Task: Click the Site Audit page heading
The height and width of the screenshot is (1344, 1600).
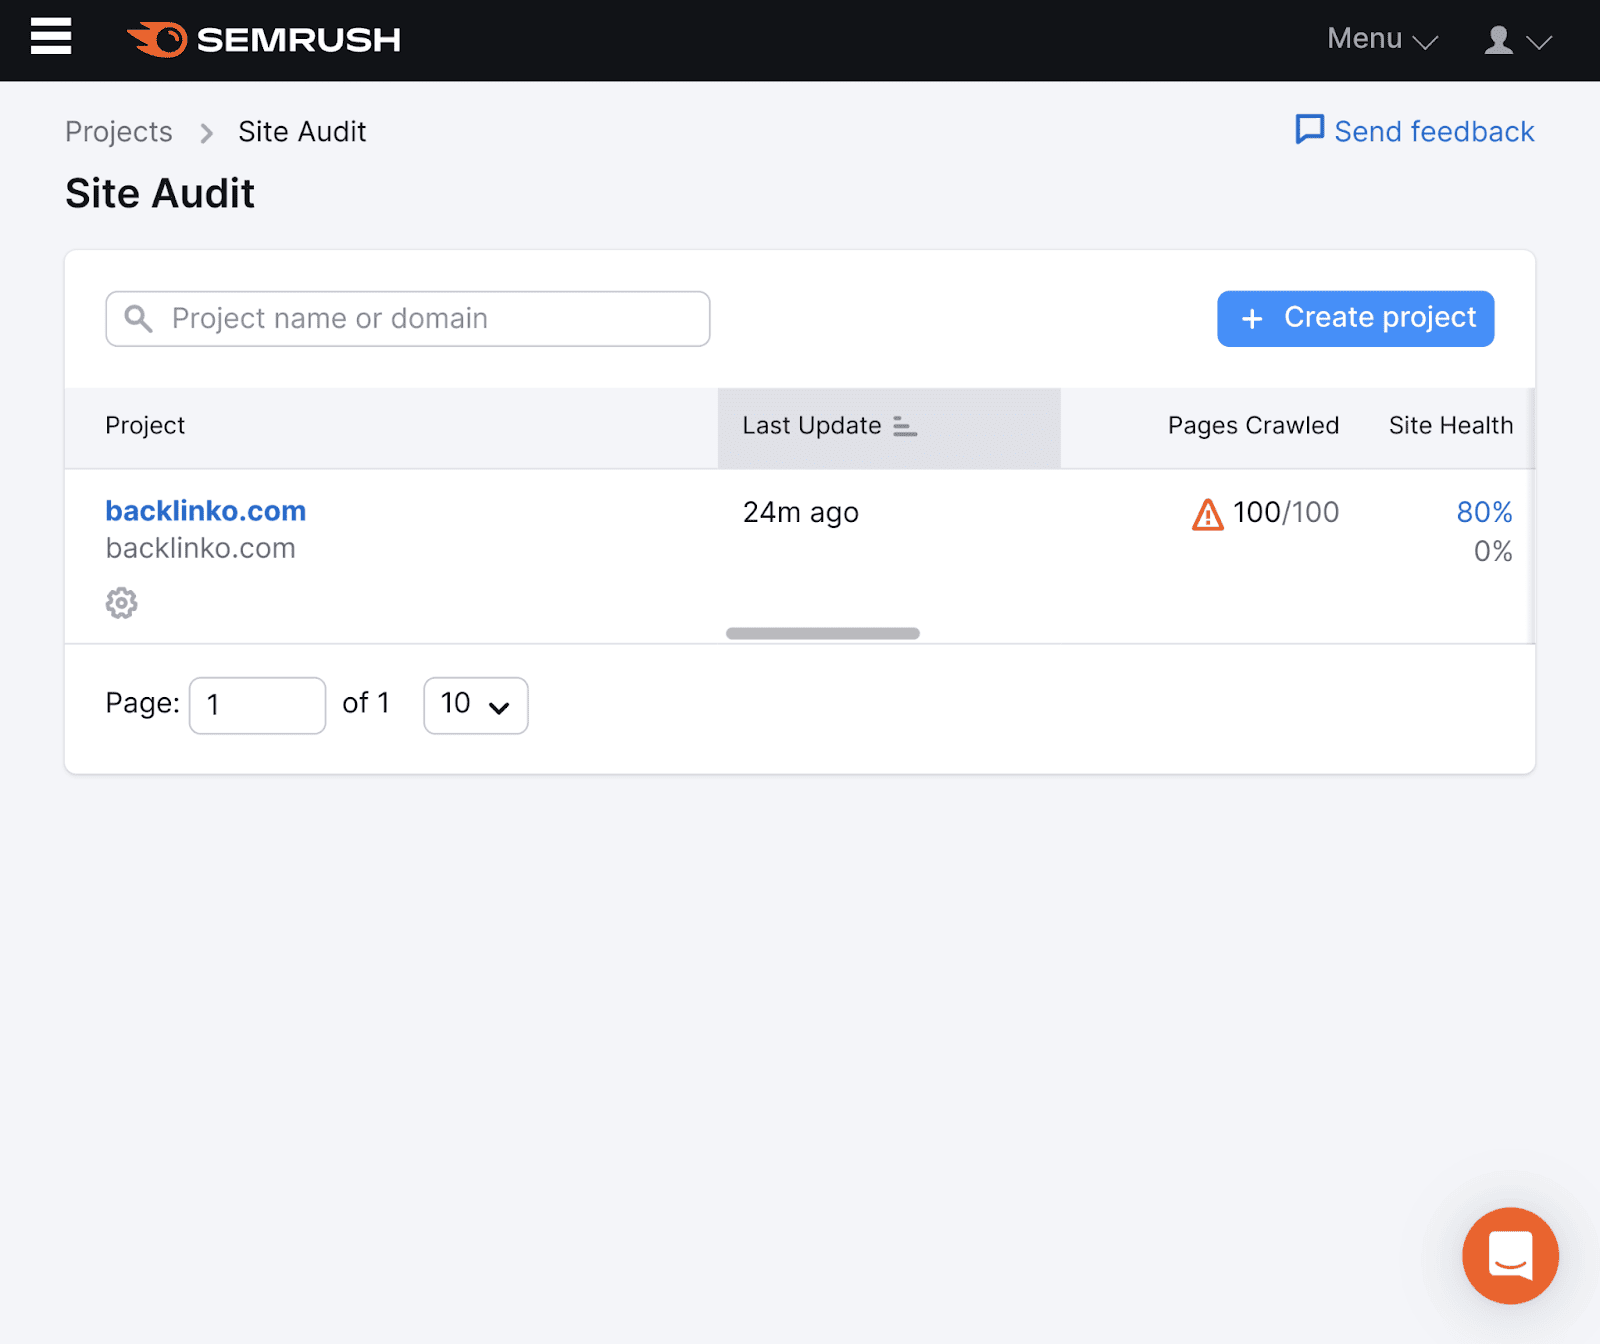Action: point(160,194)
